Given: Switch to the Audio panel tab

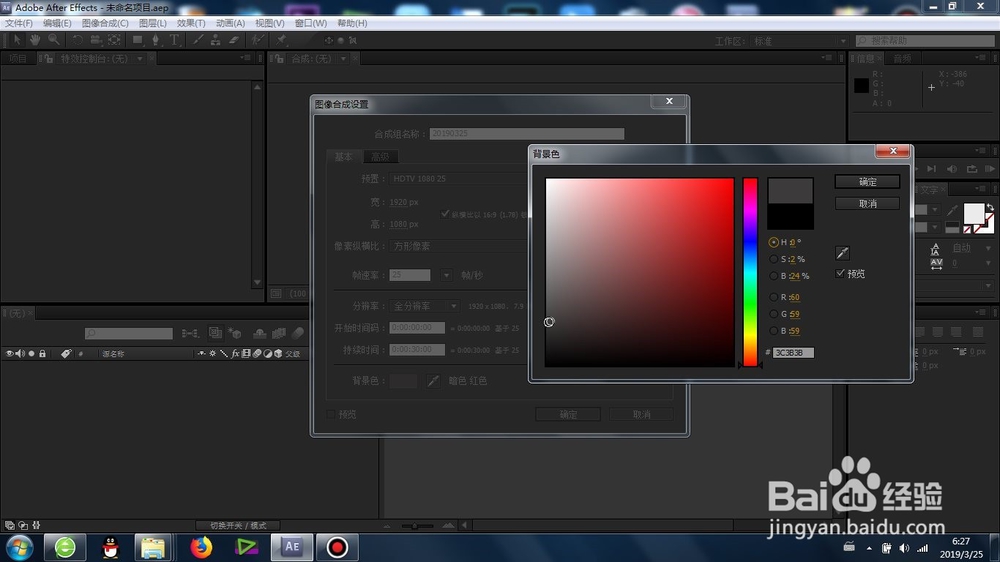Looking at the screenshot, I should pyautogui.click(x=902, y=59).
